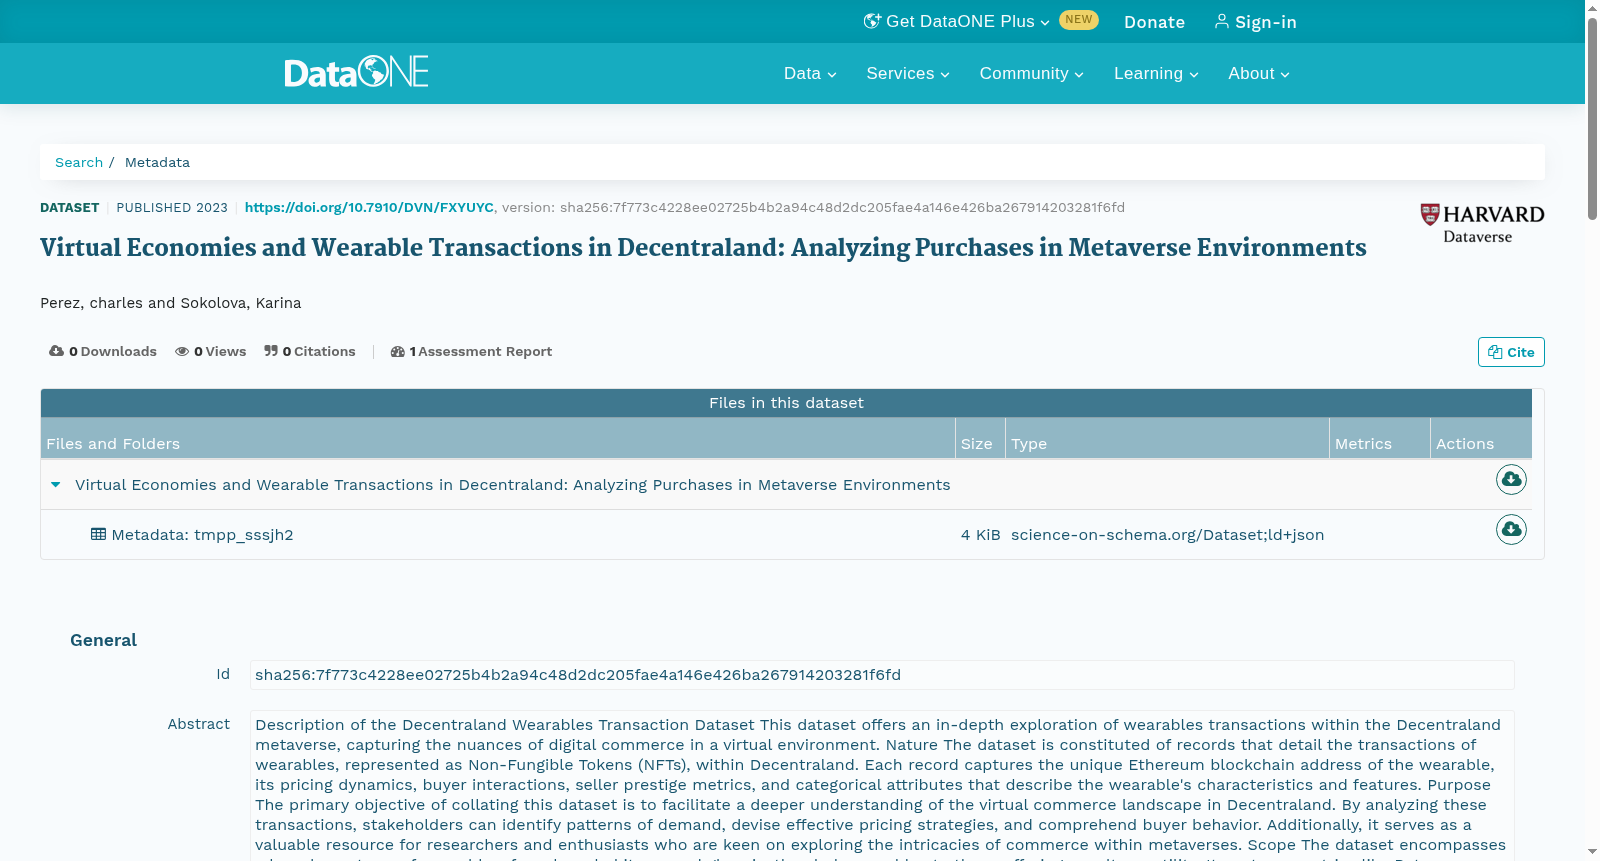Open the Community navigation menu
The width and height of the screenshot is (1600, 861).
pyautogui.click(x=1031, y=73)
